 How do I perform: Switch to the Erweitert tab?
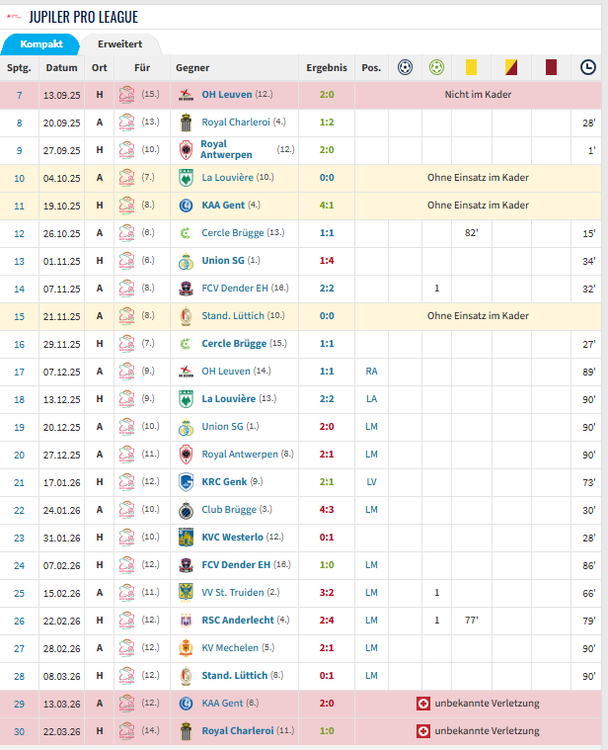coord(120,44)
